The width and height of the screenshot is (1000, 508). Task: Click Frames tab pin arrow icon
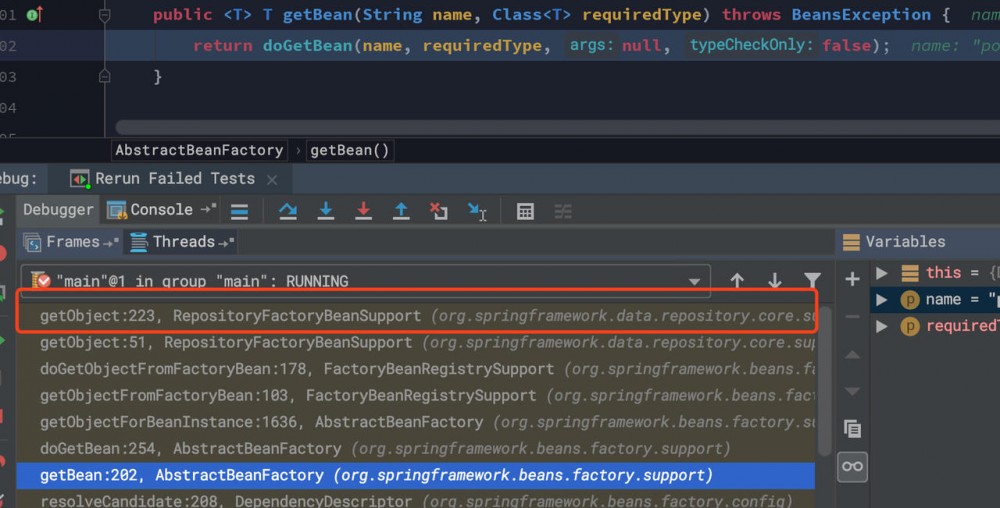(x=111, y=242)
